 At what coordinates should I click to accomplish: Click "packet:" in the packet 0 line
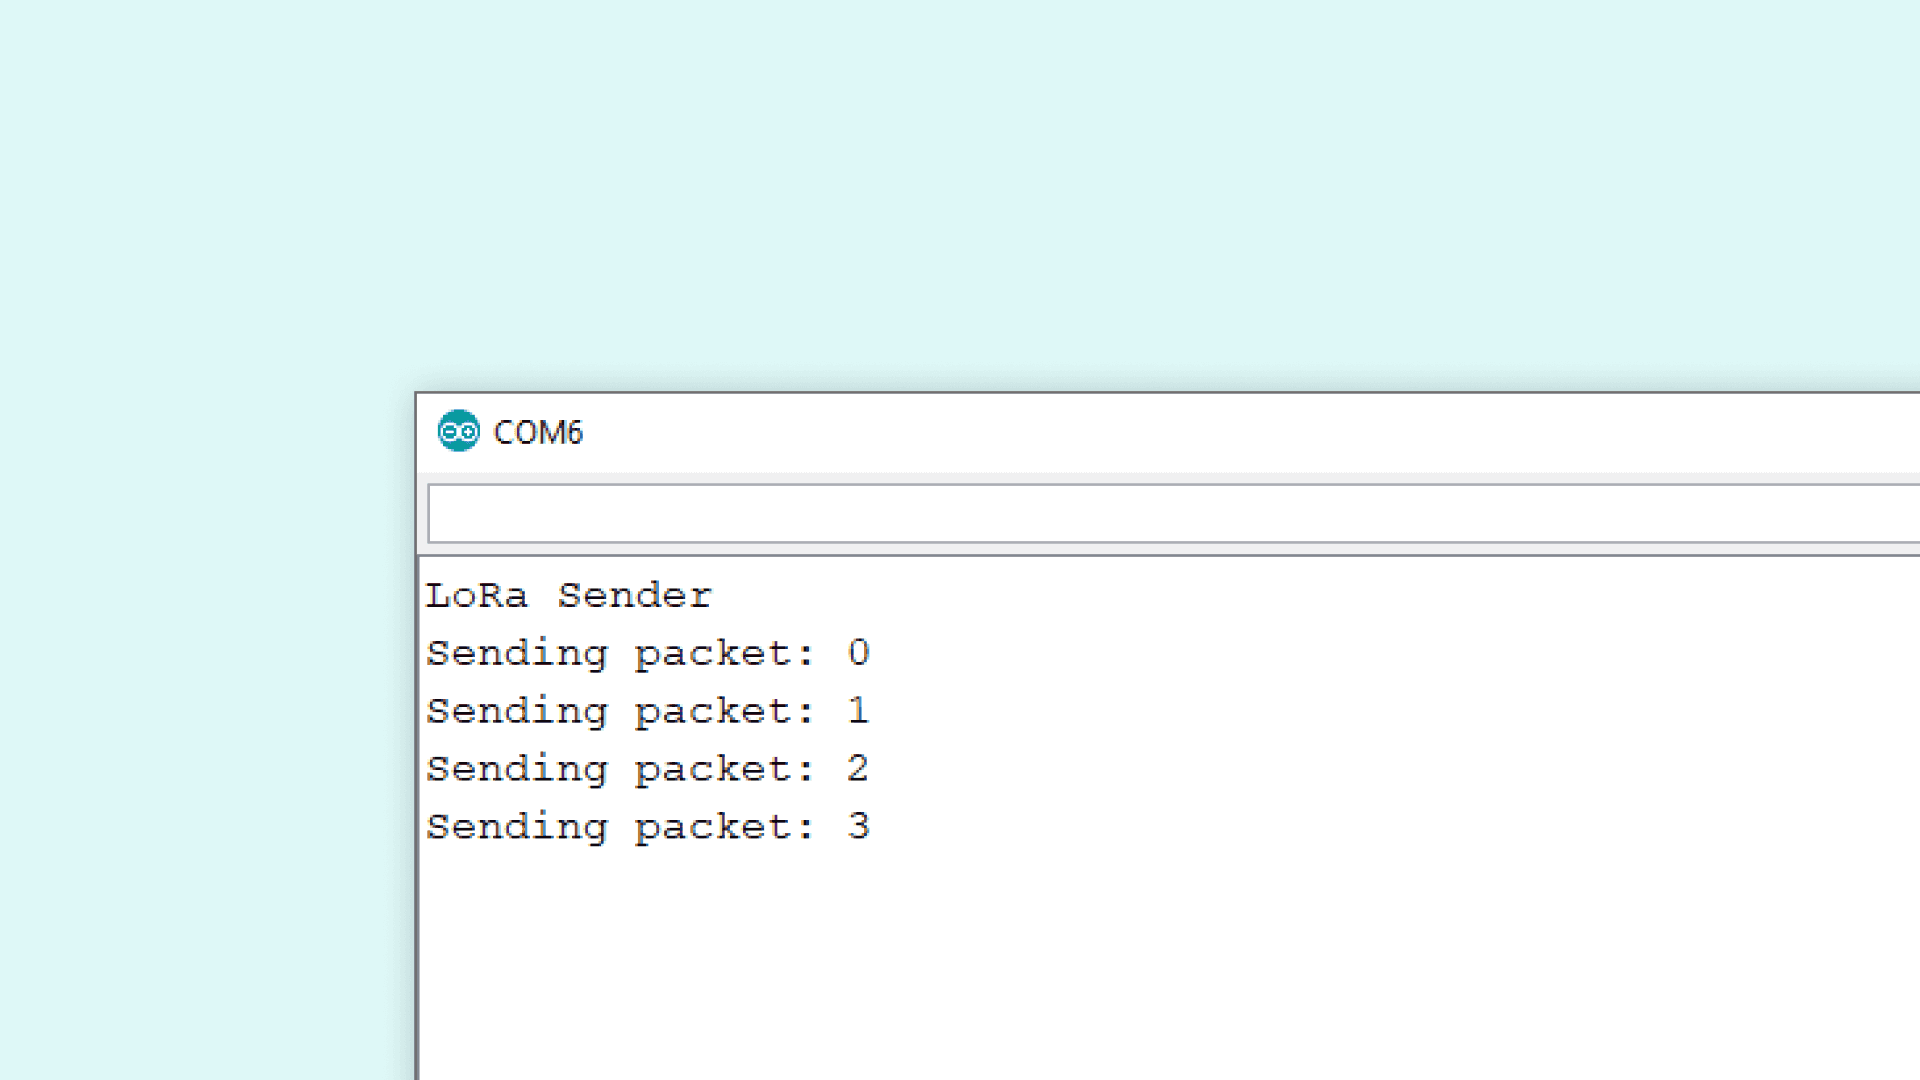pos(724,654)
